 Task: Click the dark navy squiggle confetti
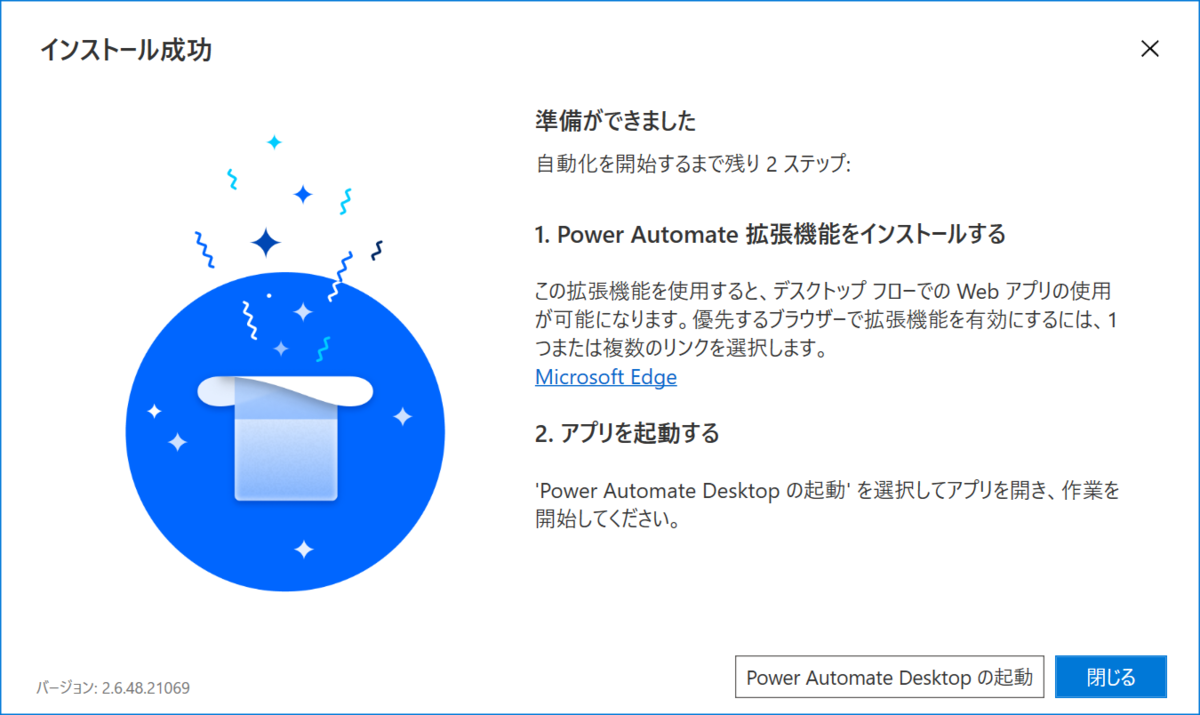tap(377, 250)
